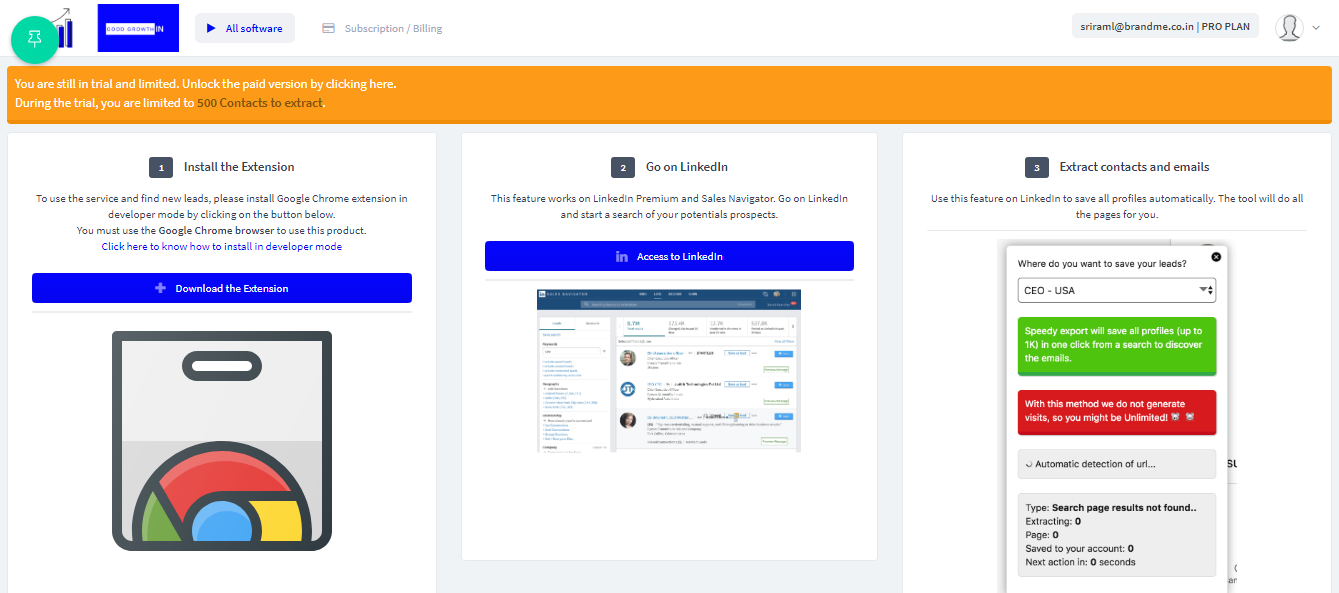Click the red unlimited method notice
The height and width of the screenshot is (593, 1339).
tap(1117, 411)
